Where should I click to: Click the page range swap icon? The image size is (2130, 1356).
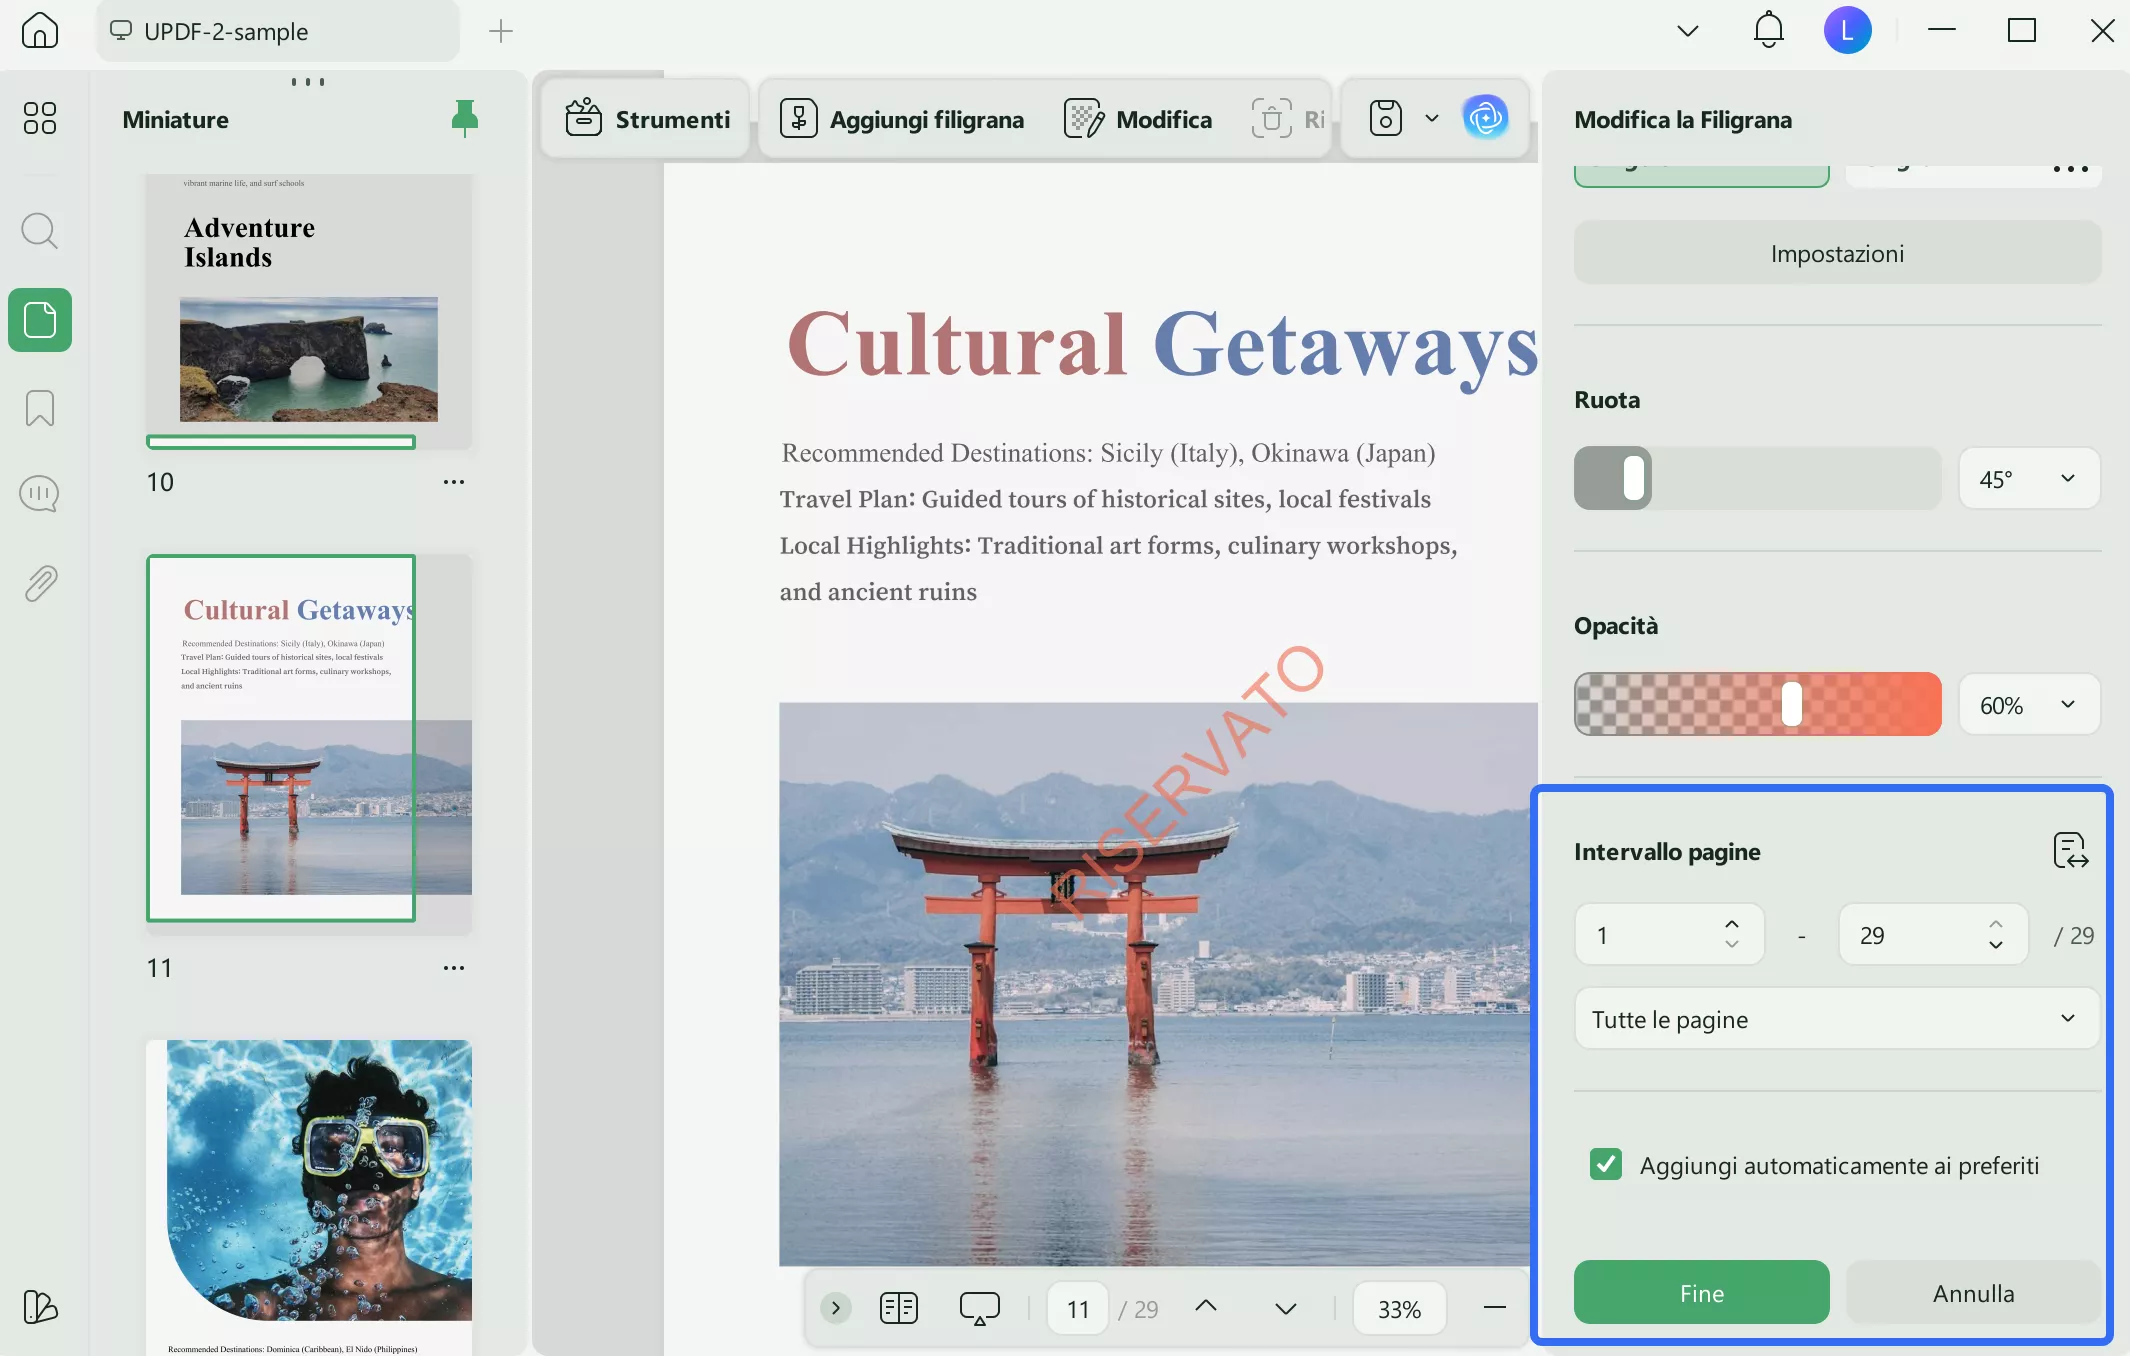pos(2070,851)
